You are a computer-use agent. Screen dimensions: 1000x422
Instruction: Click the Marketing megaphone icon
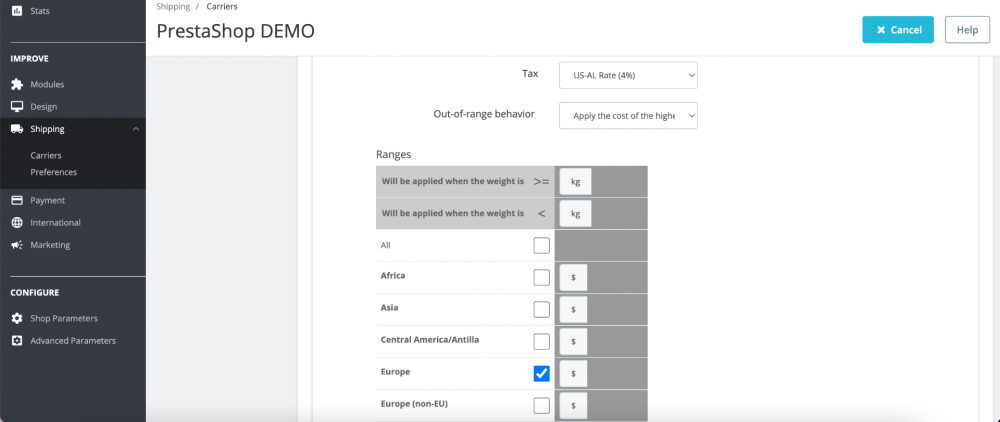pyautogui.click(x=17, y=245)
